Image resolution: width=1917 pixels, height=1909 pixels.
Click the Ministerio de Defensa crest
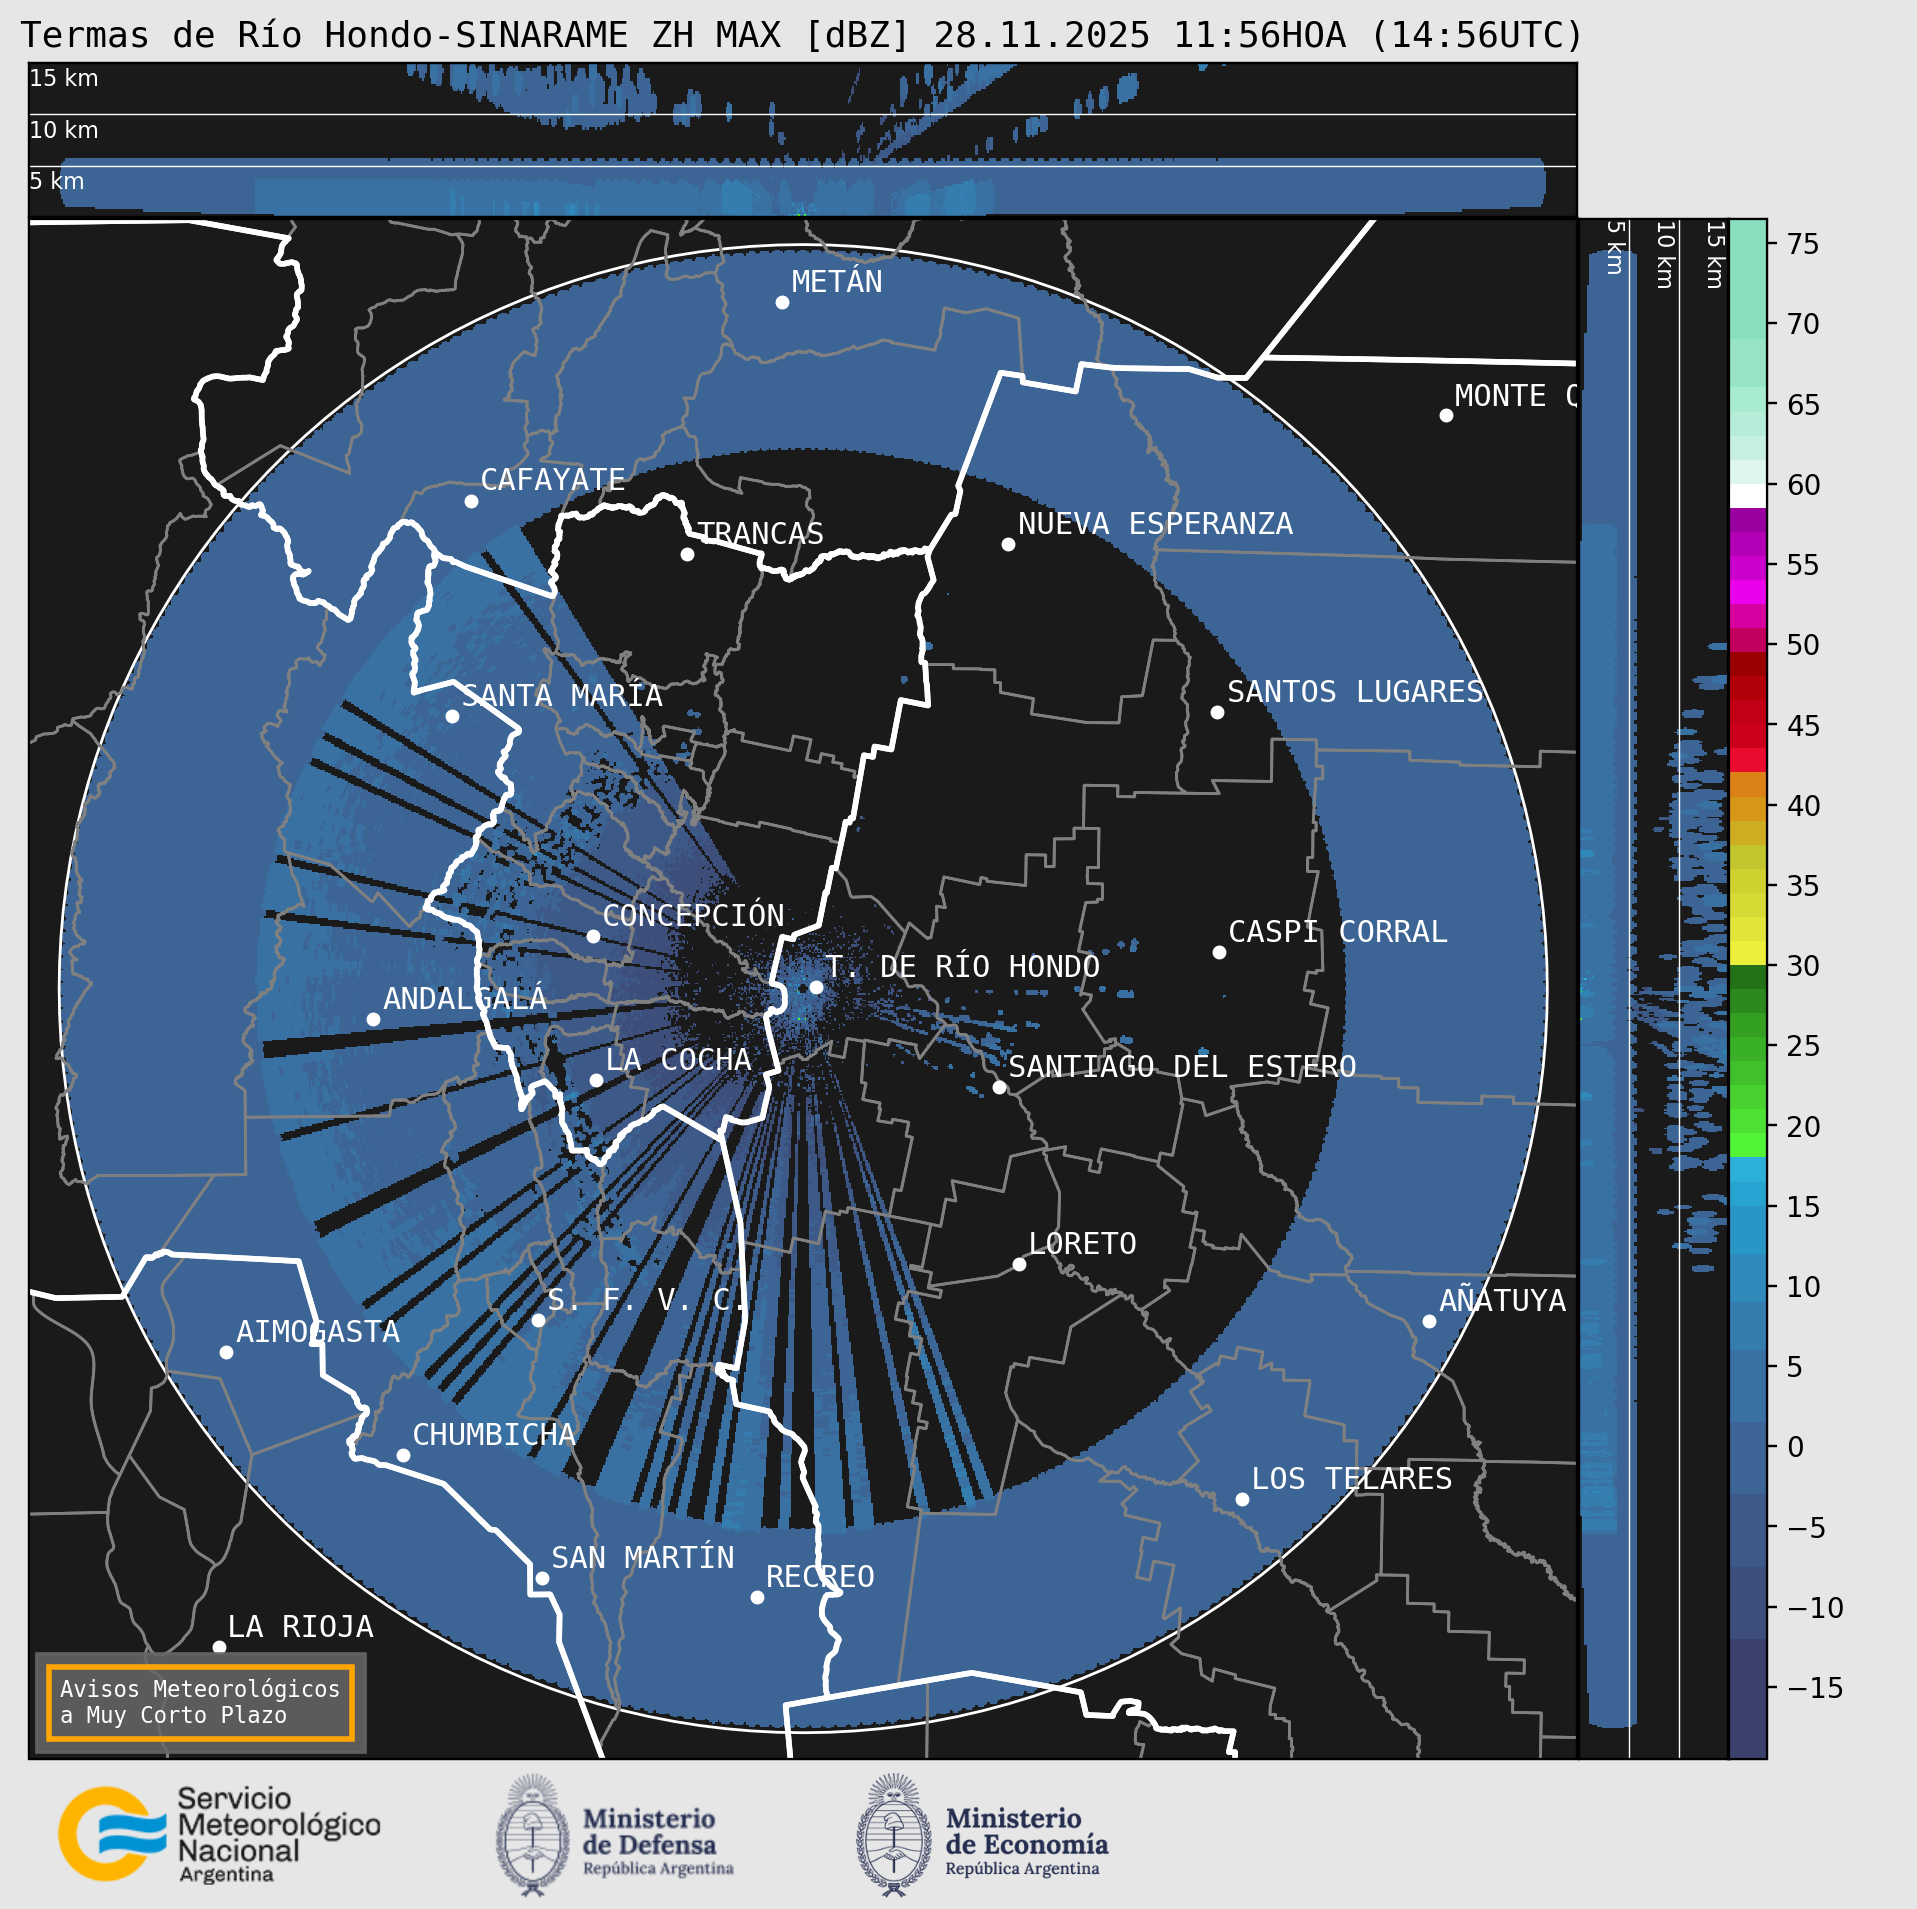pos(532,1836)
